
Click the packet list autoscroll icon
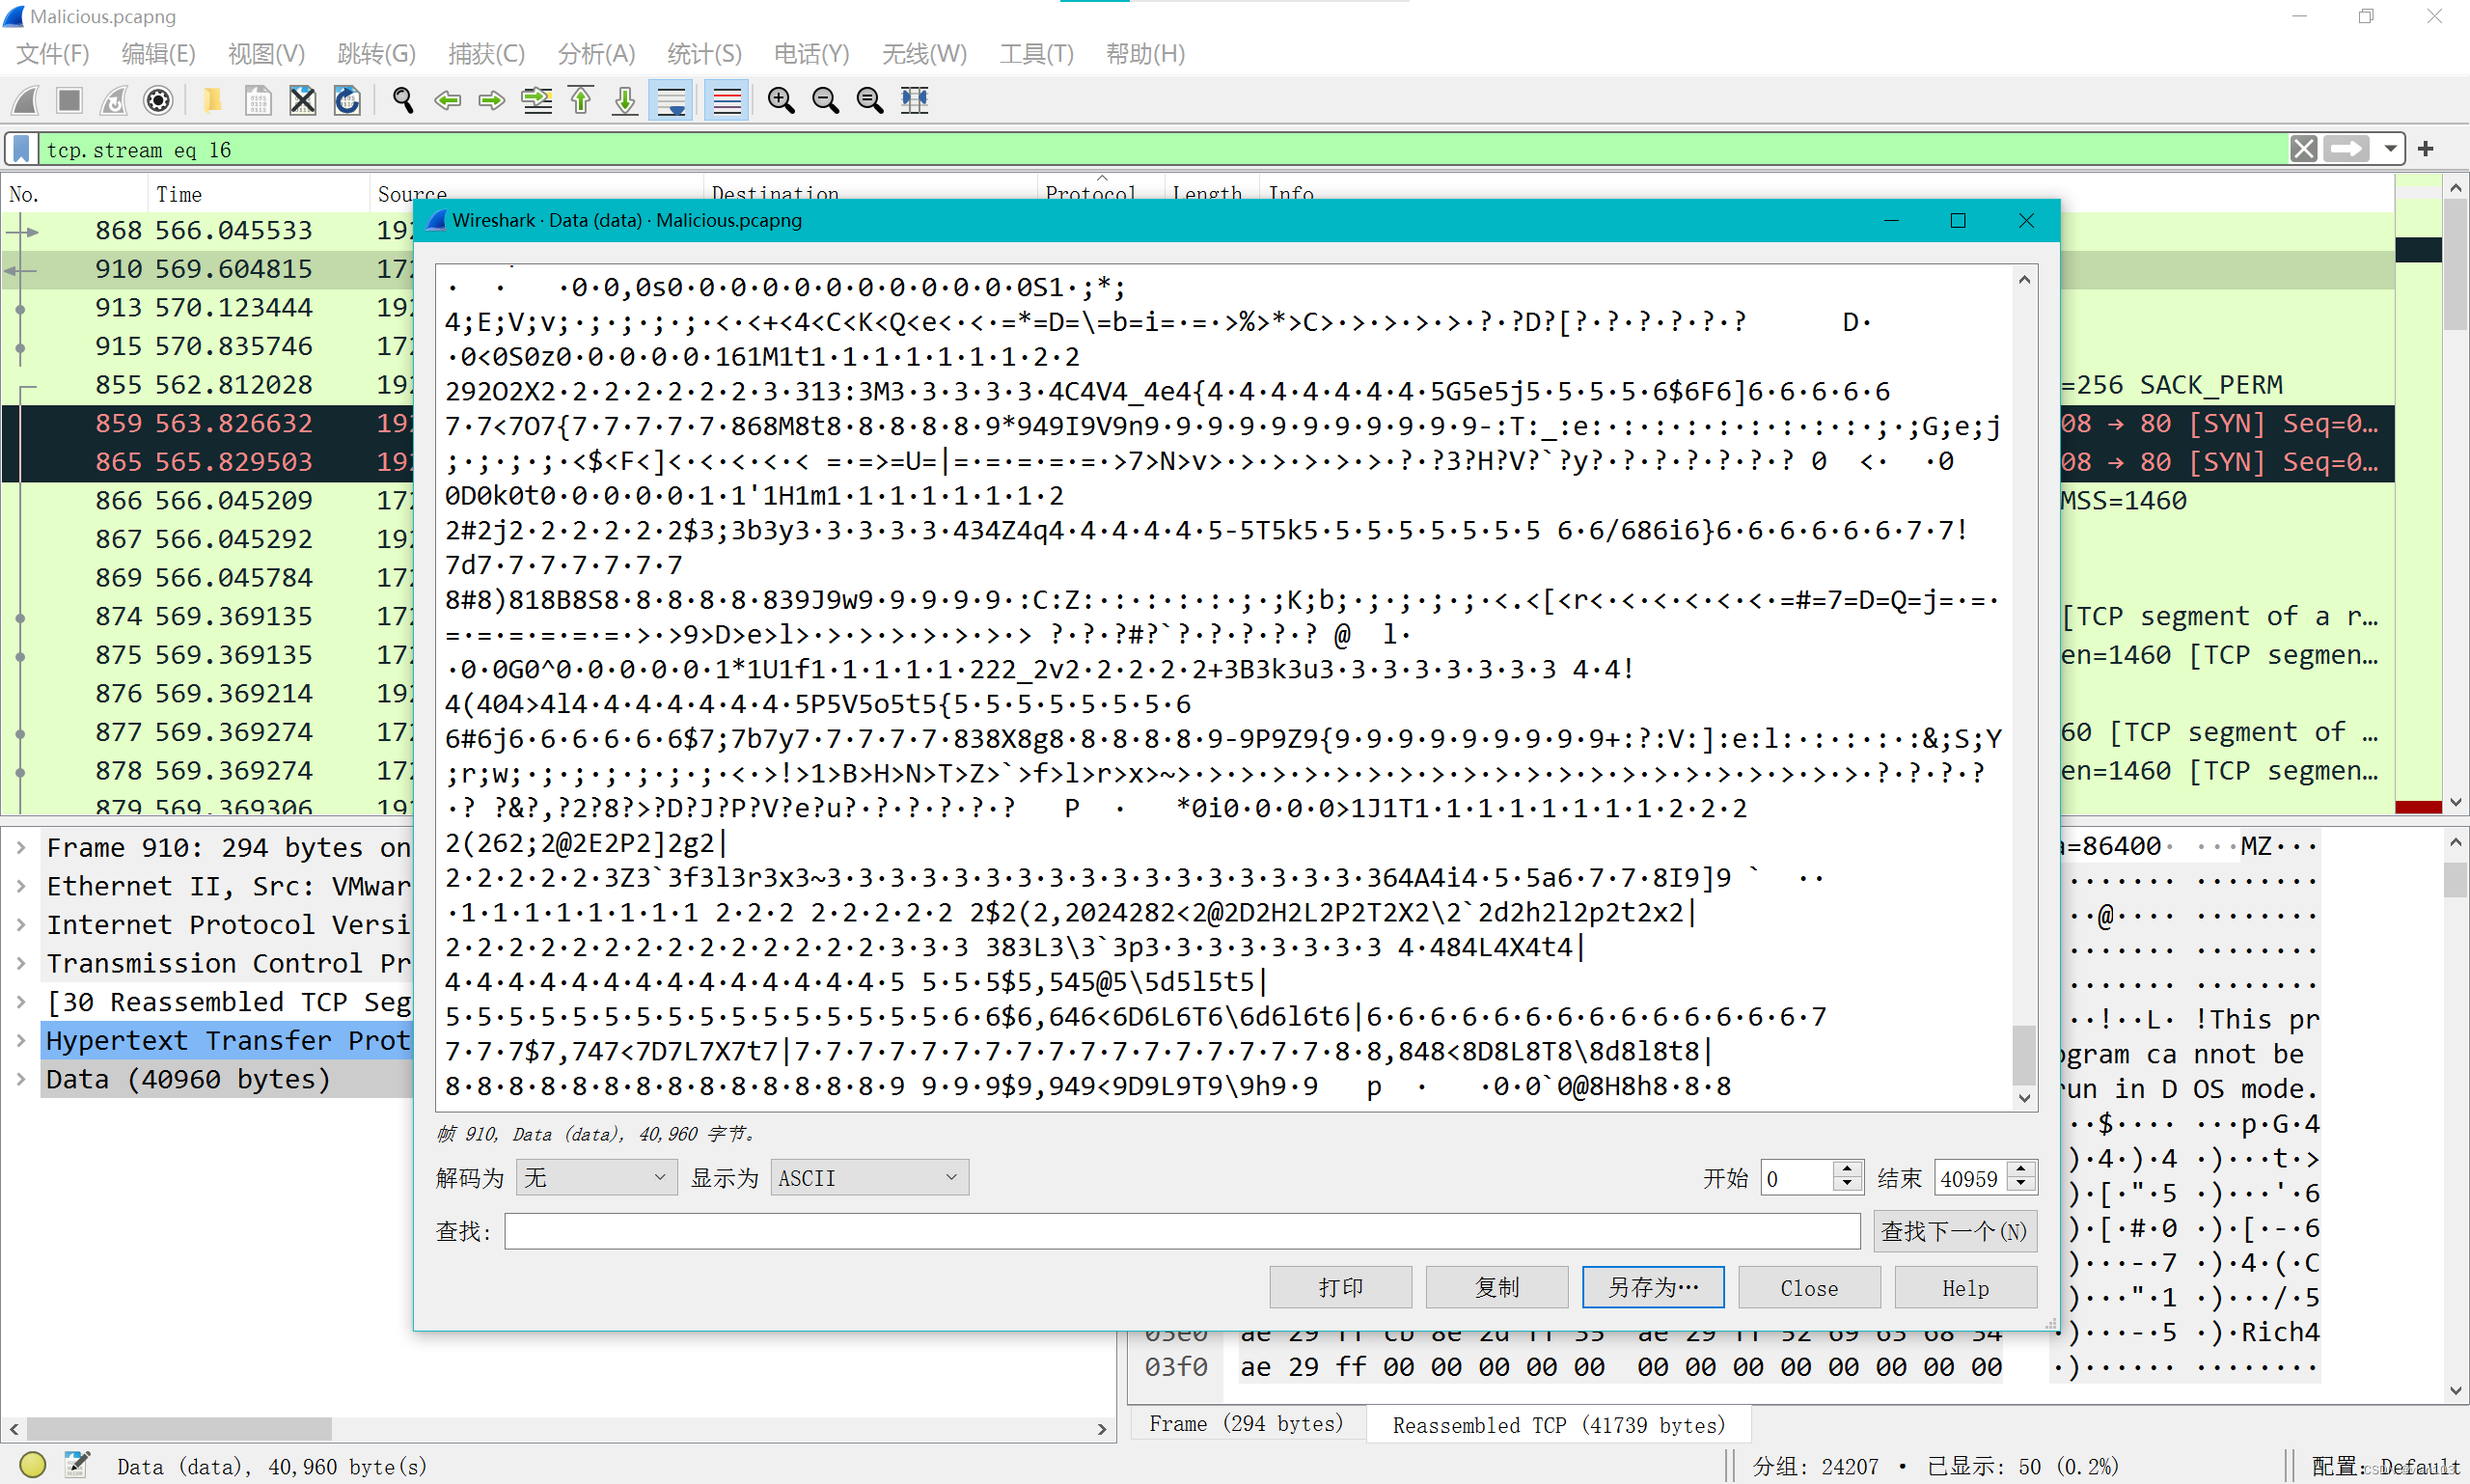click(674, 100)
